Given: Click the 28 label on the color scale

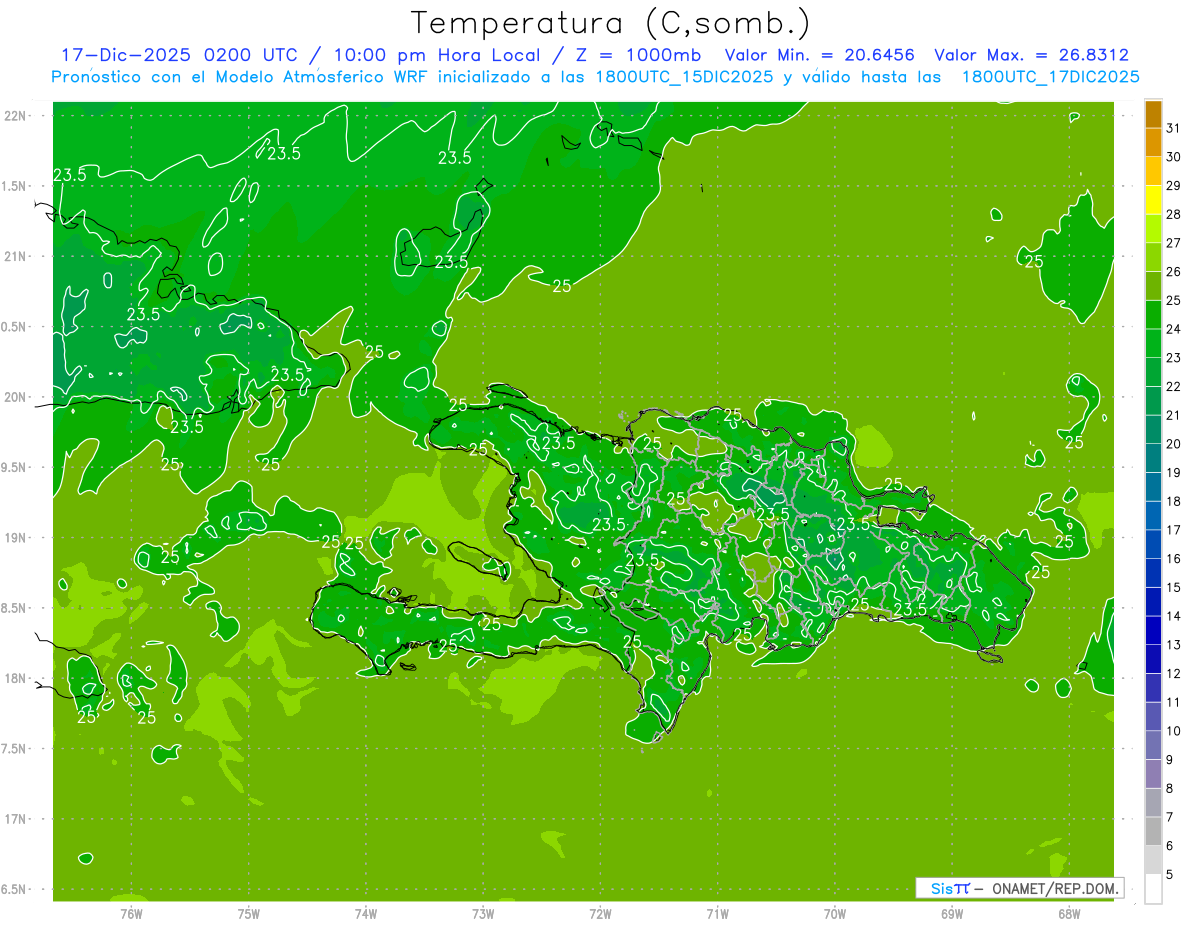Looking at the screenshot, I should (x=1173, y=215).
